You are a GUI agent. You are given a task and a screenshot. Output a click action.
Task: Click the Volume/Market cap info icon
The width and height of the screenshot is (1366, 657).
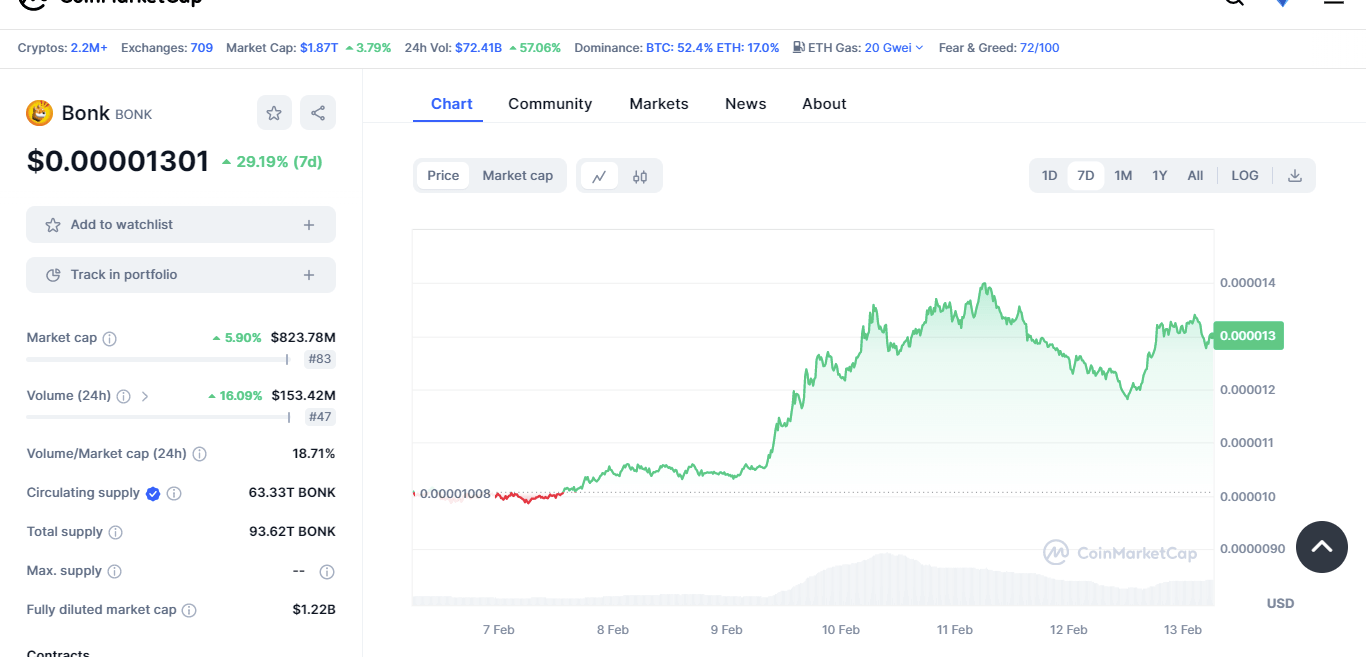[x=199, y=454]
